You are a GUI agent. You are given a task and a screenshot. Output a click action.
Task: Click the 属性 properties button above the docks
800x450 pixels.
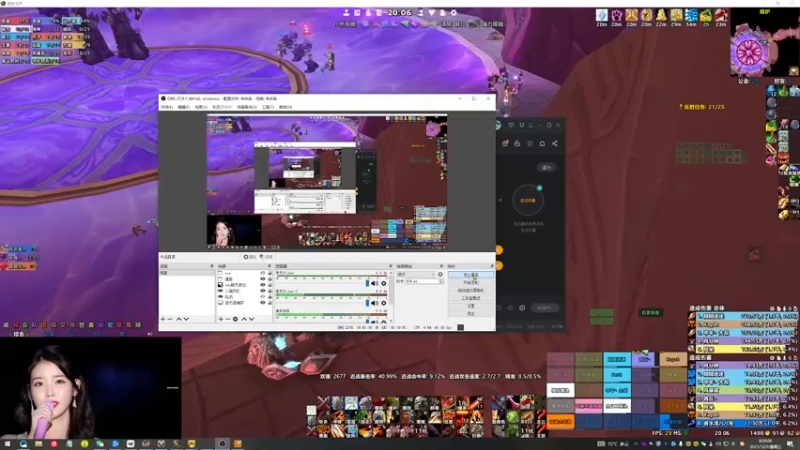pyautogui.click(x=249, y=257)
